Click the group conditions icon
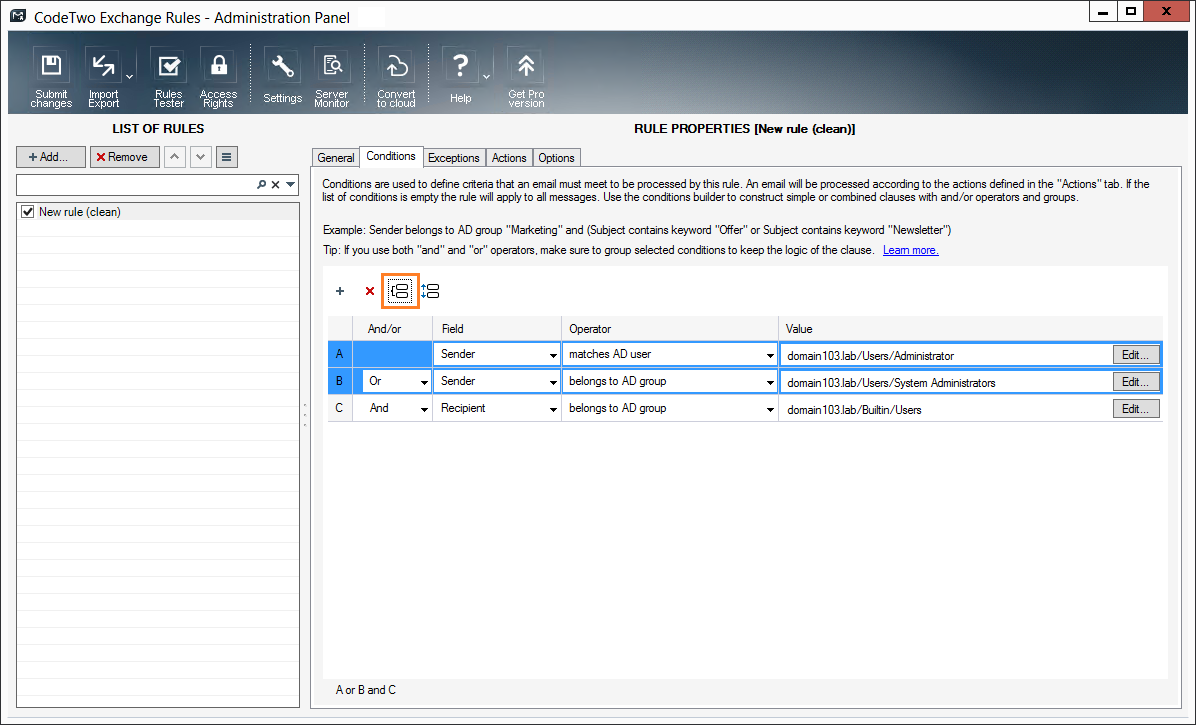The width and height of the screenshot is (1196, 725). point(400,291)
